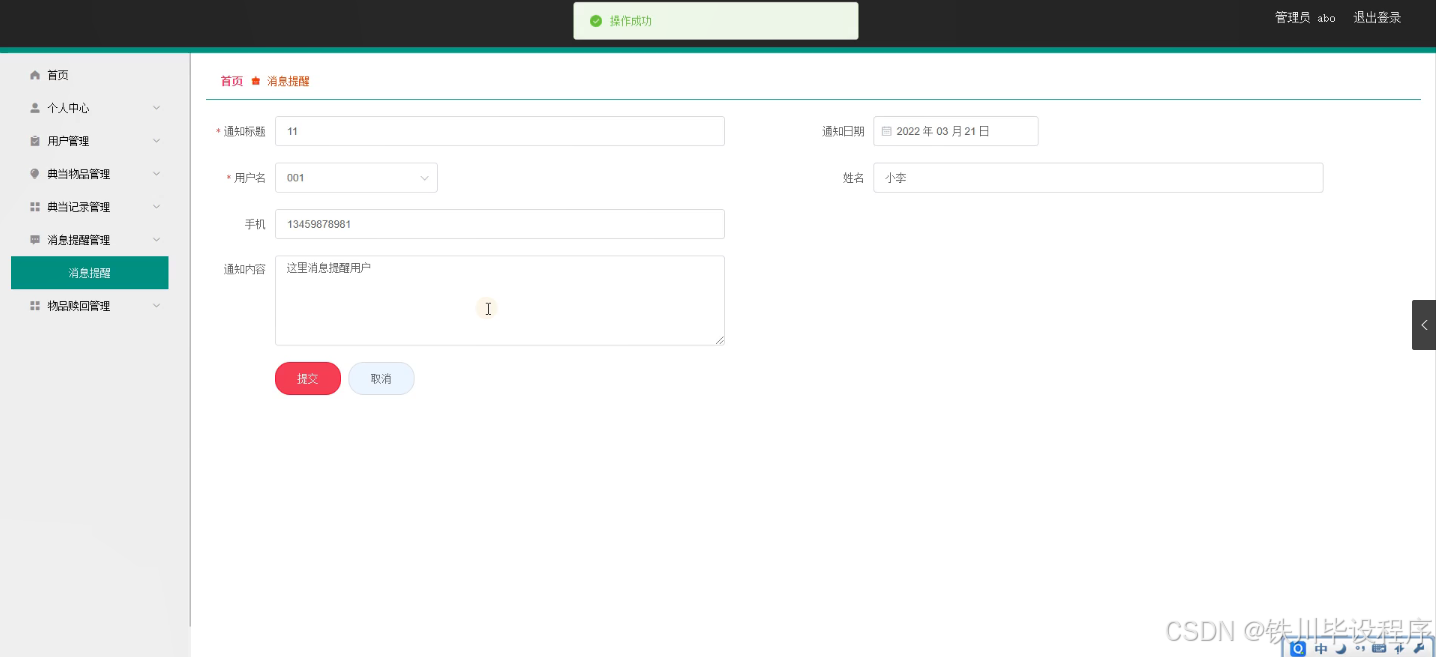Expand 用户管理 using its chevron
The width and height of the screenshot is (1436, 657).
click(156, 141)
